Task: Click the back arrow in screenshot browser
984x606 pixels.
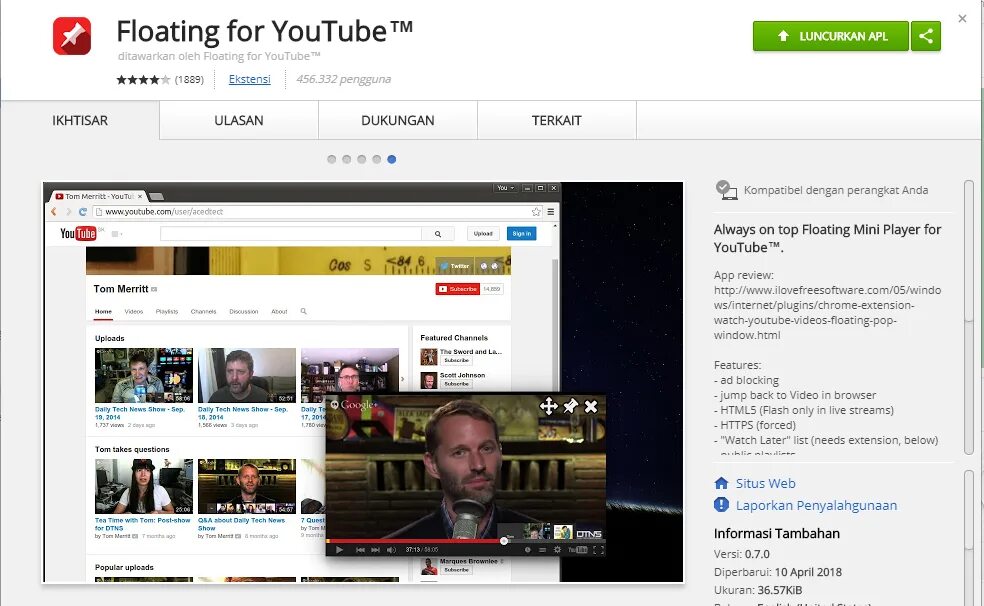Action: tap(54, 212)
